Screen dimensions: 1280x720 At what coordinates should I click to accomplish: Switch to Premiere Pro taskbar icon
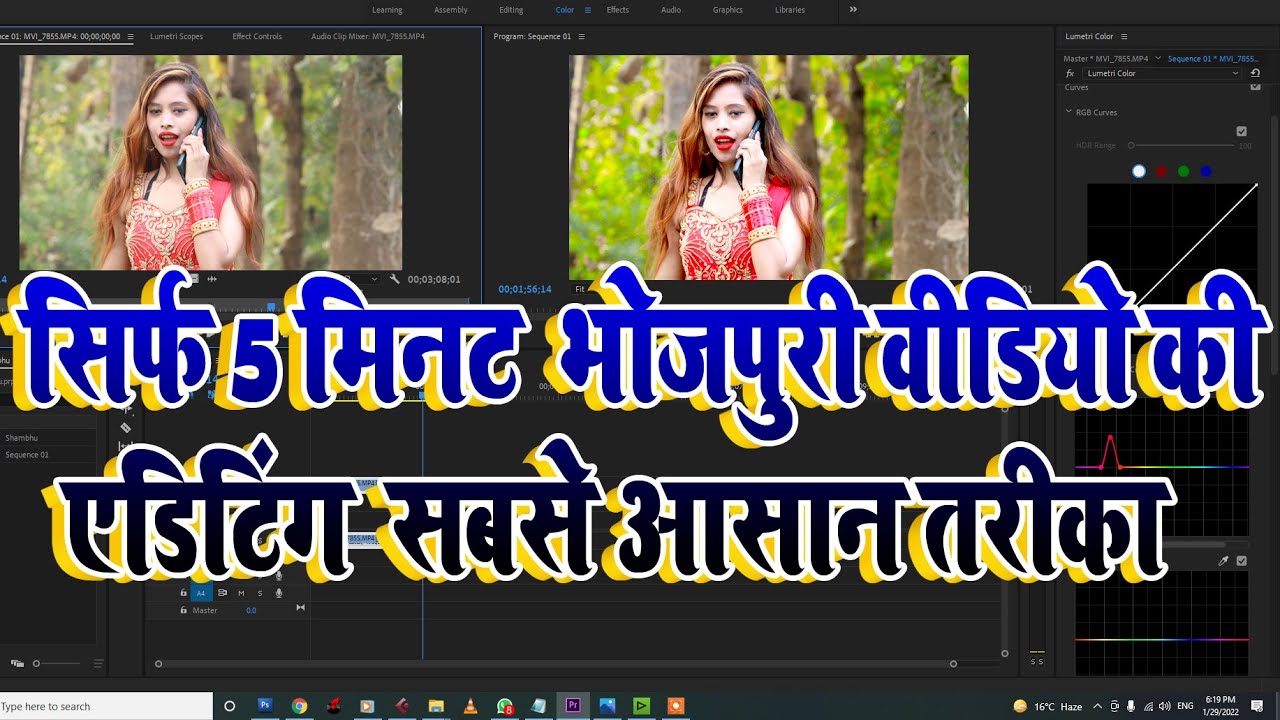[573, 706]
